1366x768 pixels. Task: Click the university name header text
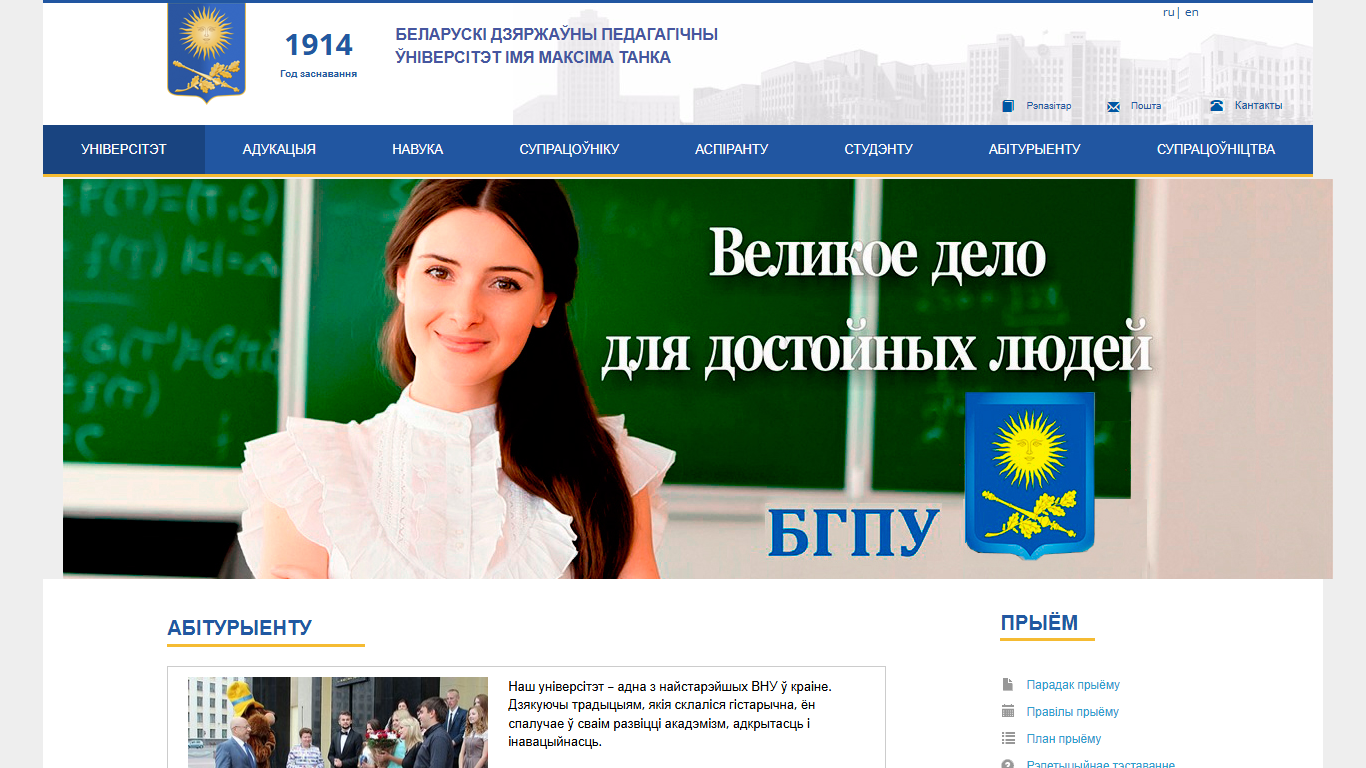click(556, 46)
